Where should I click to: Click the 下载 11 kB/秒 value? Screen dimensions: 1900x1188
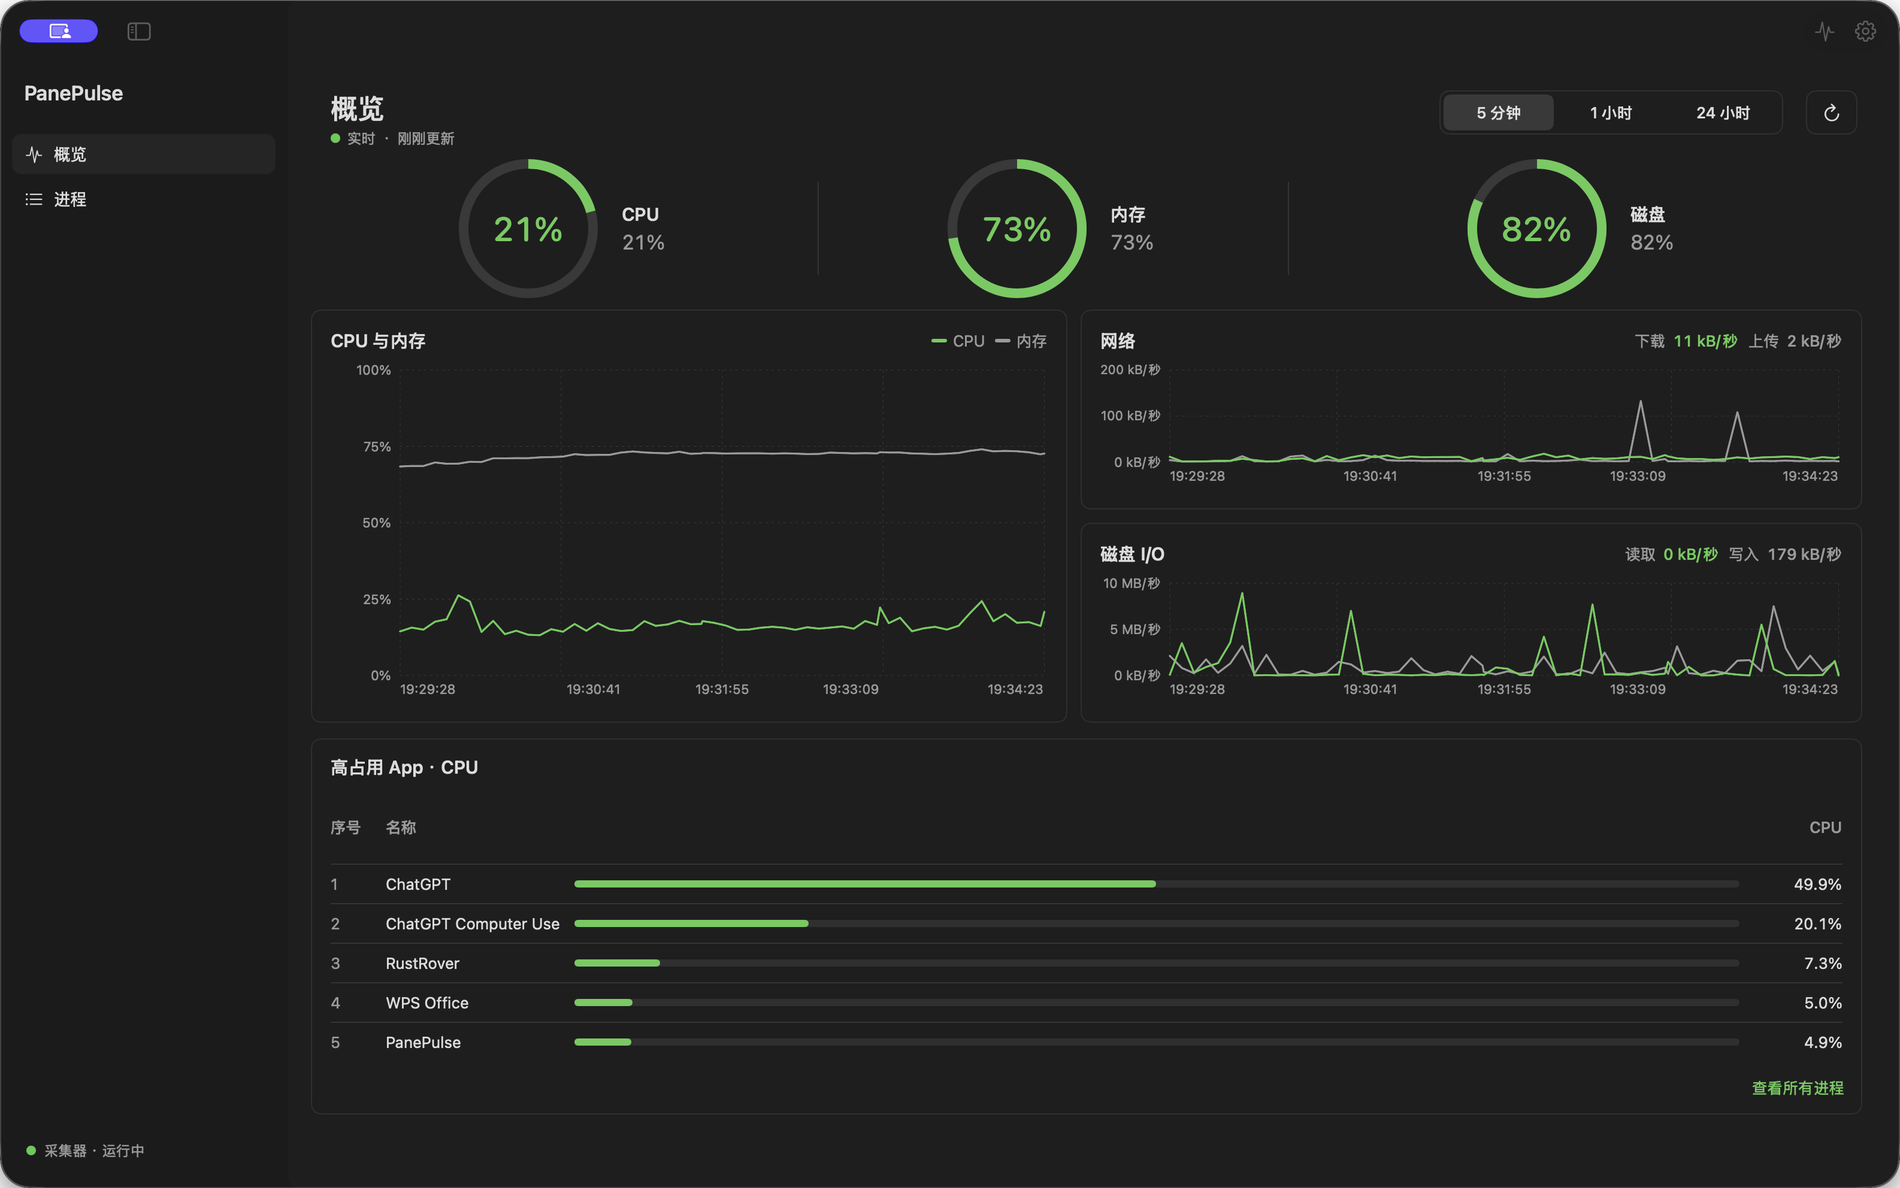[1685, 341]
